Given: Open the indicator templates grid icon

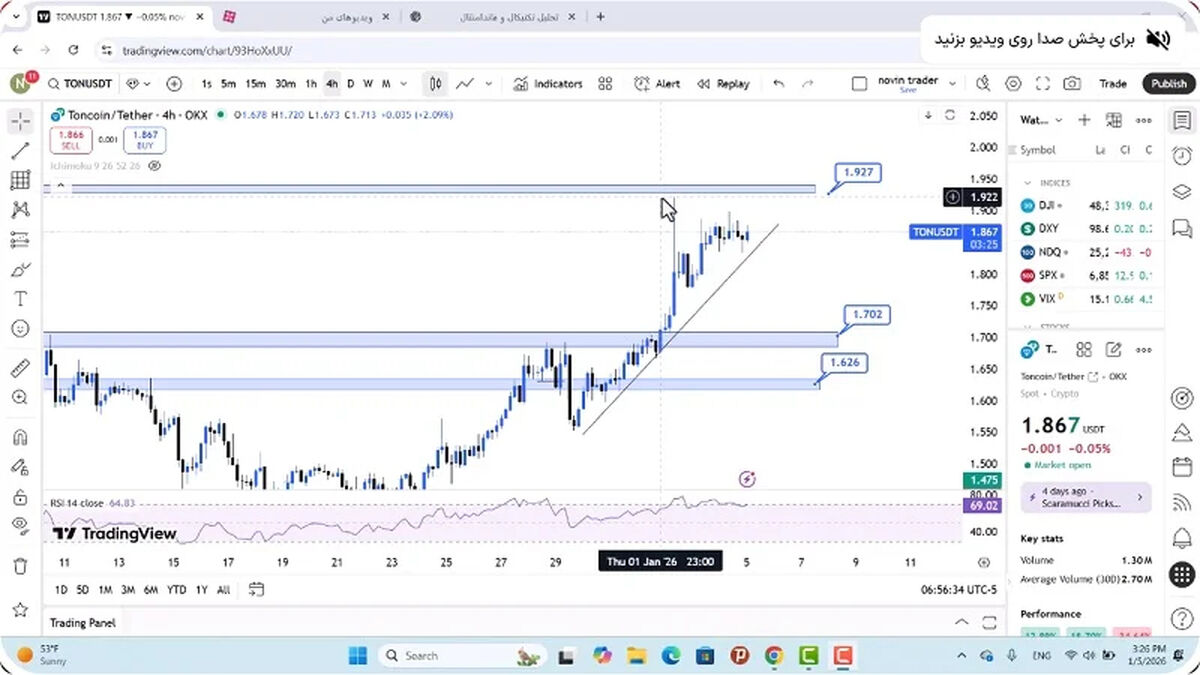Looking at the screenshot, I should coord(605,84).
